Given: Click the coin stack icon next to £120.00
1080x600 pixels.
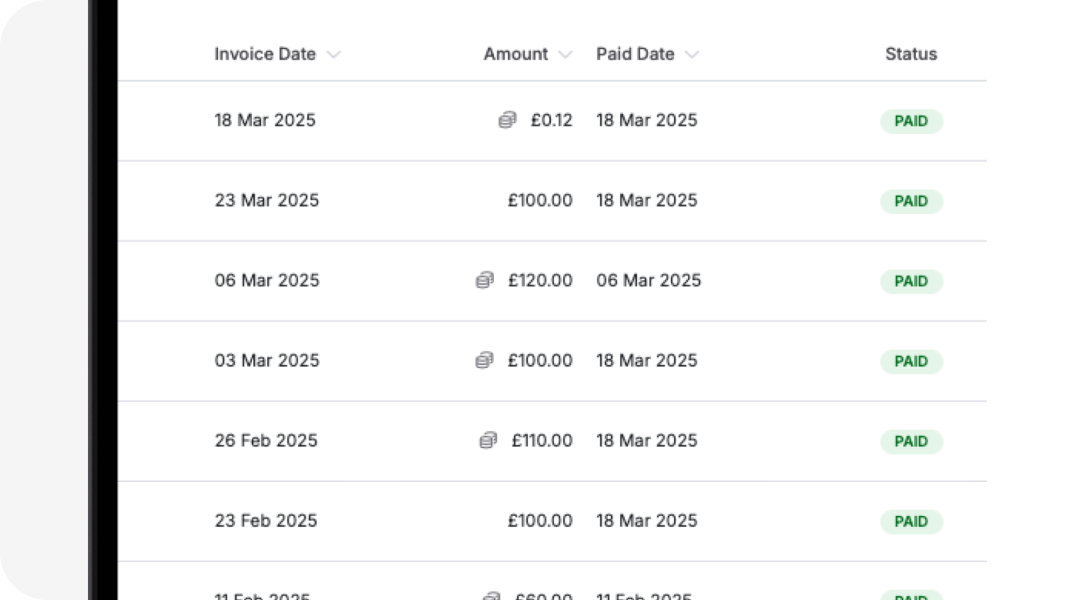Looking at the screenshot, I should (x=487, y=280).
